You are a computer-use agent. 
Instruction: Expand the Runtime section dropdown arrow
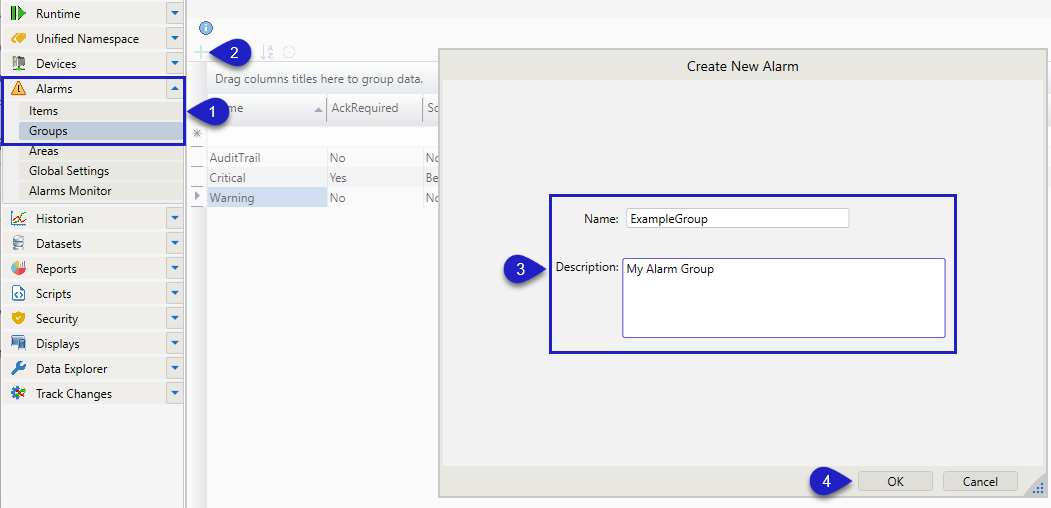pyautogui.click(x=175, y=14)
